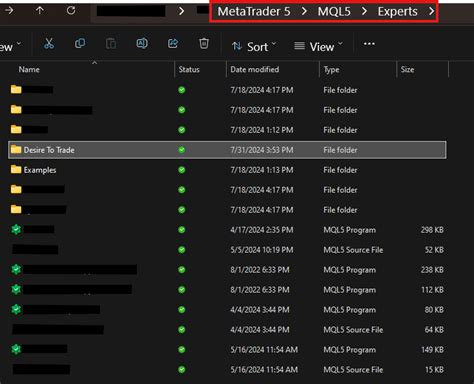Click date 5/16/2024 11:54 AM of 149 KB file
Viewport: 474px width, 384px height.
(264, 350)
